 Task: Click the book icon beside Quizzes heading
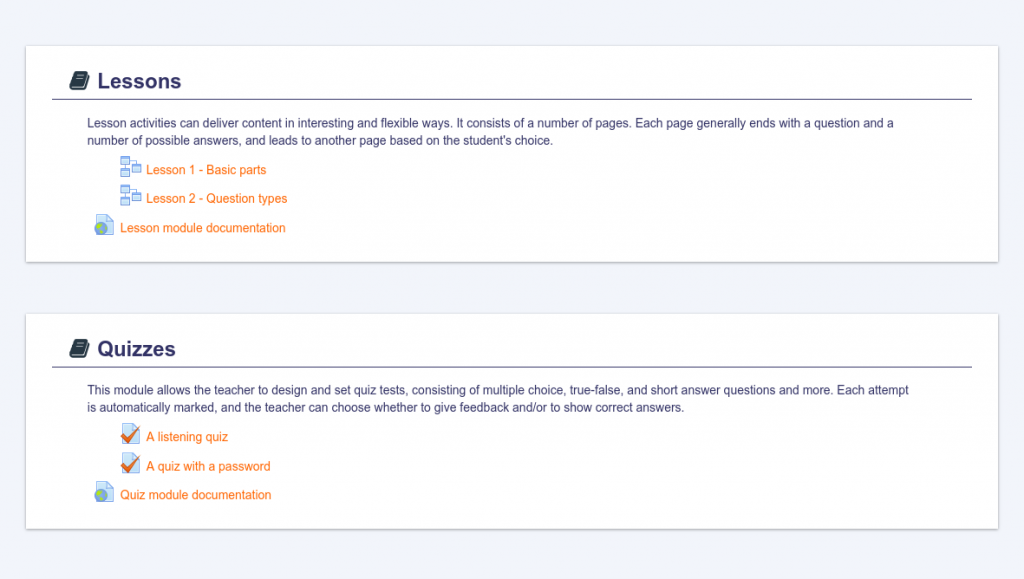pos(80,349)
